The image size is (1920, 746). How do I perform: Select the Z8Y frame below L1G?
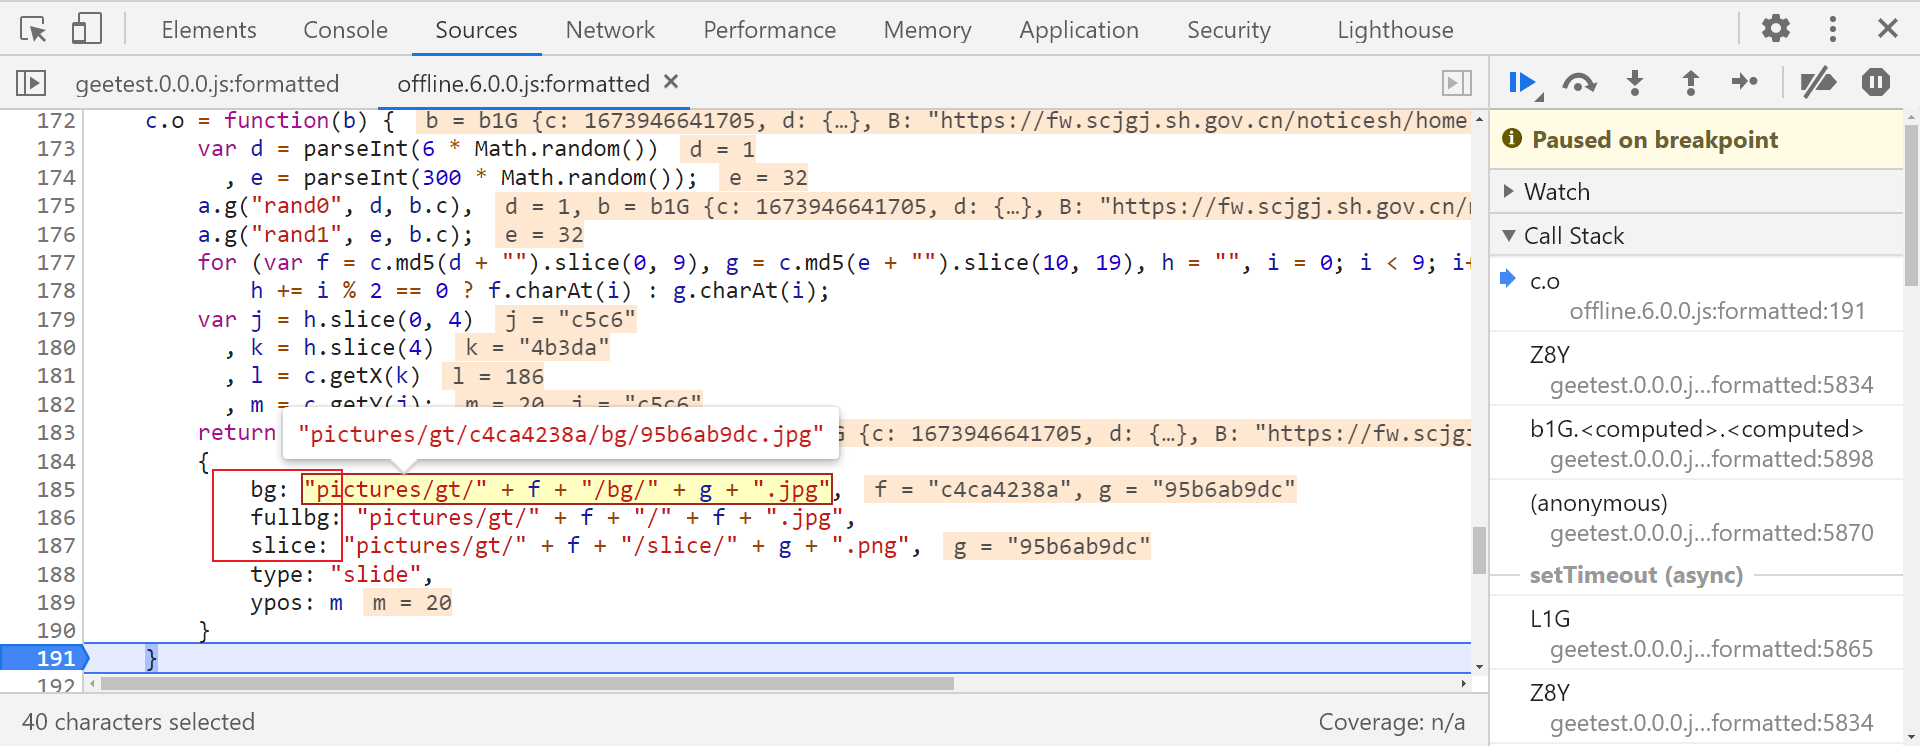[x=1696, y=708]
